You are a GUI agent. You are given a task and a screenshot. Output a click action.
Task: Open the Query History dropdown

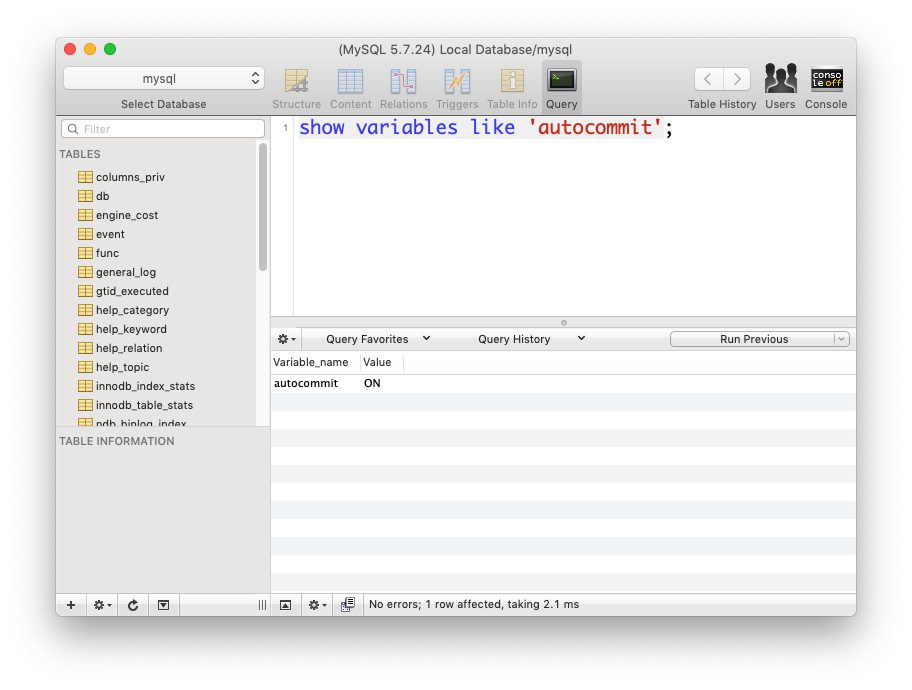click(x=531, y=339)
